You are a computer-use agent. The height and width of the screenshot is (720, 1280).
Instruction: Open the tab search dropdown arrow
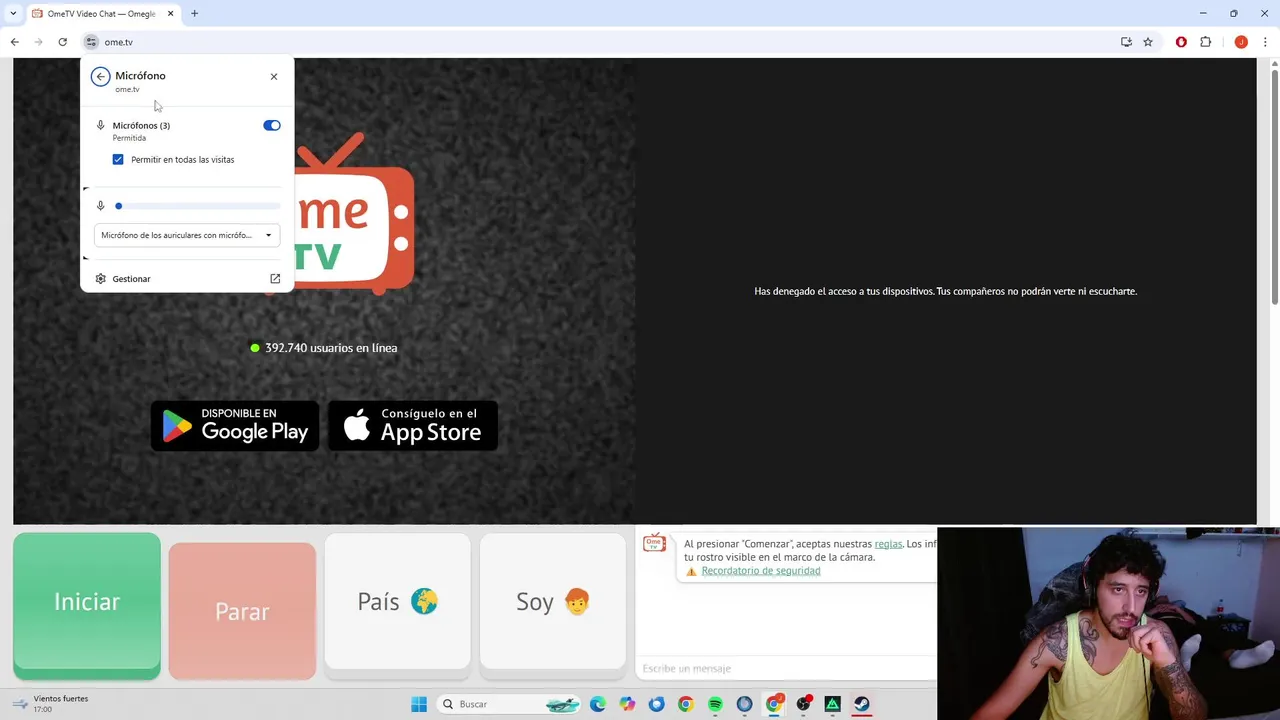point(13,13)
